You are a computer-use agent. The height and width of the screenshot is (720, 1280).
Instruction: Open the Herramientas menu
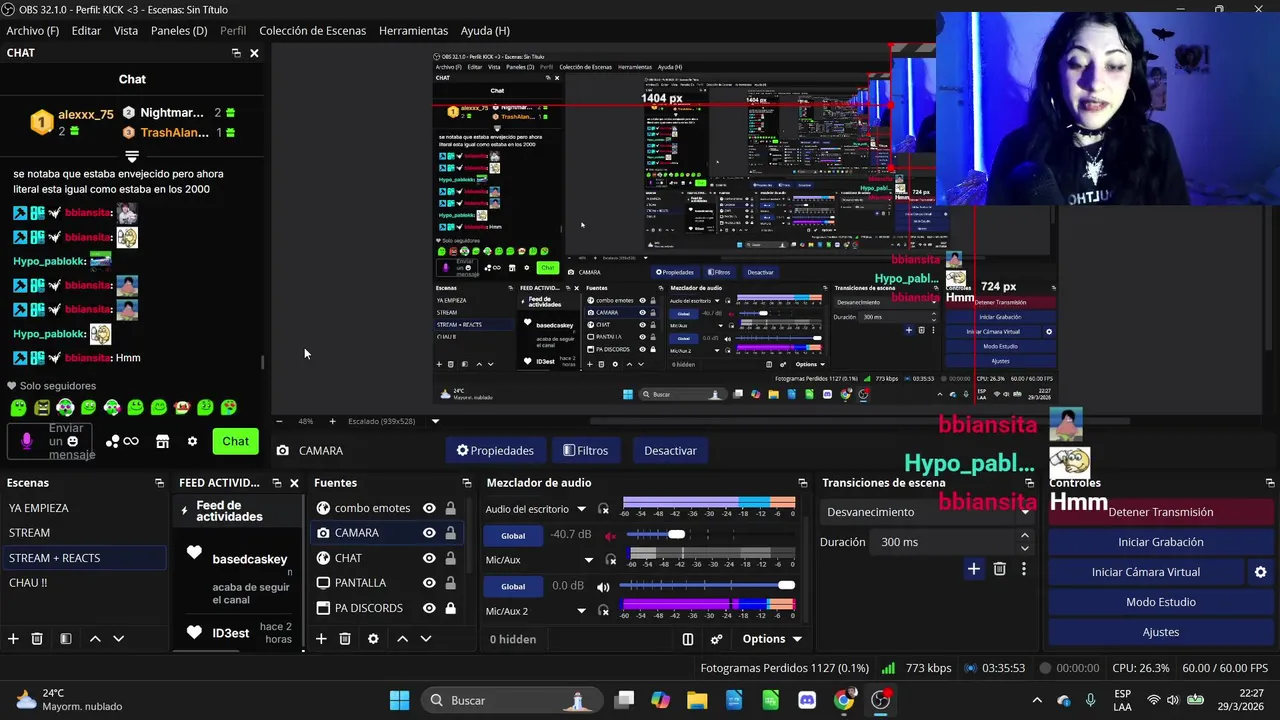[x=413, y=31]
